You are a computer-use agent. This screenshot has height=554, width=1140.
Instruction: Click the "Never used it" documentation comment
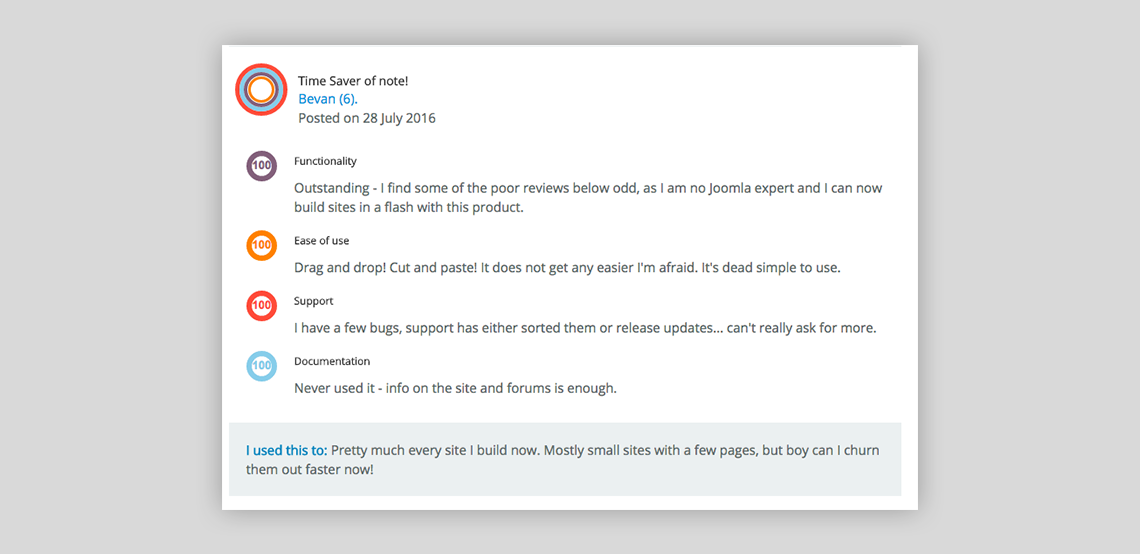tap(455, 388)
